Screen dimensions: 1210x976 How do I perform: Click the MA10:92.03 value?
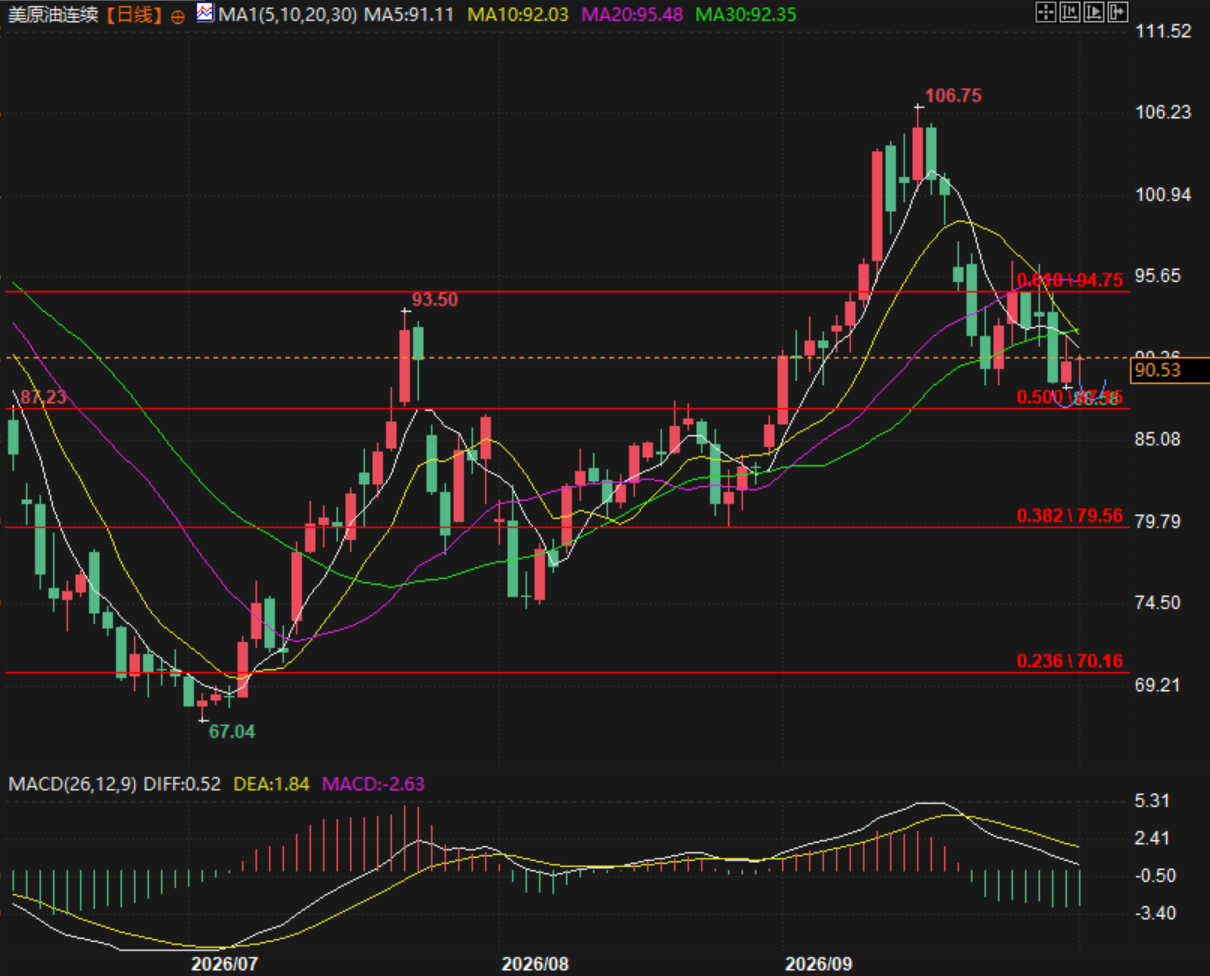518,15
